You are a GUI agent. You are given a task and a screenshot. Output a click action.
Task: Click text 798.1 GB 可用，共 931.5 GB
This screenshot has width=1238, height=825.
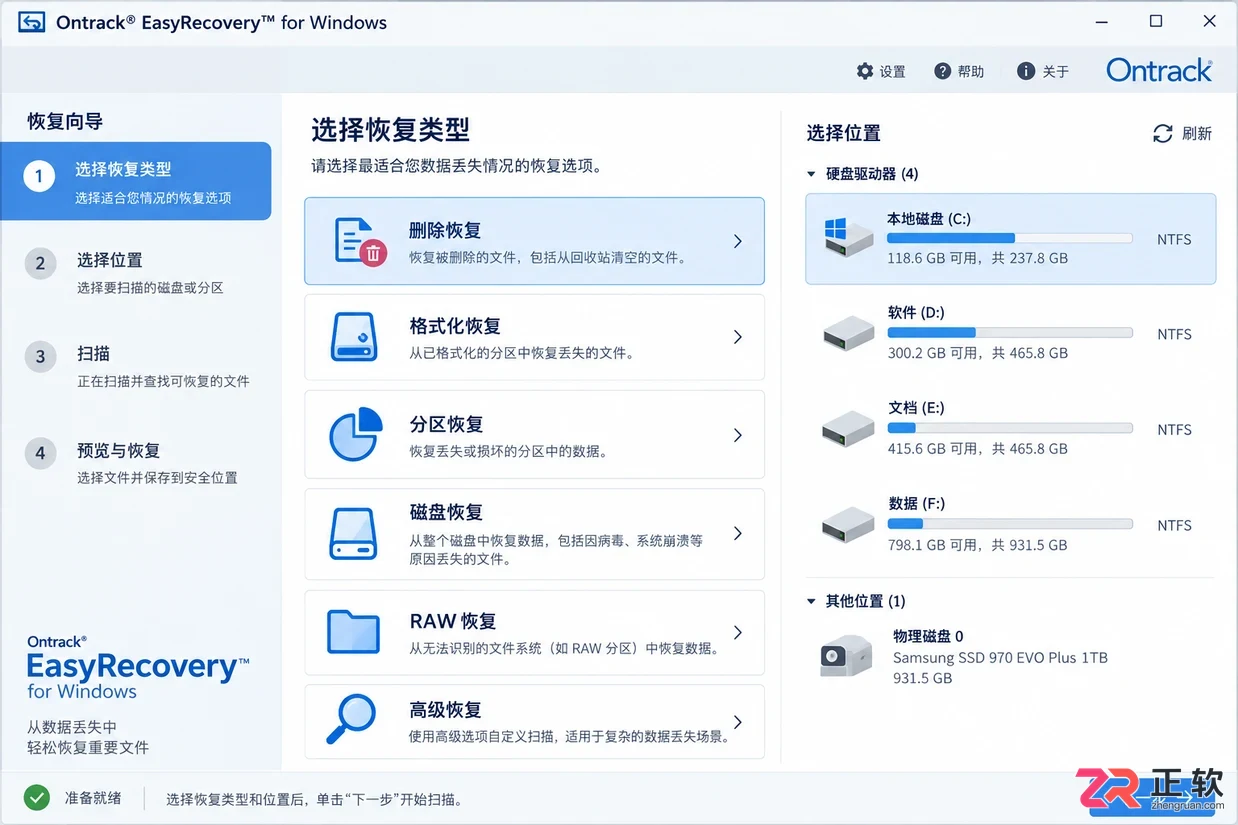(x=977, y=545)
